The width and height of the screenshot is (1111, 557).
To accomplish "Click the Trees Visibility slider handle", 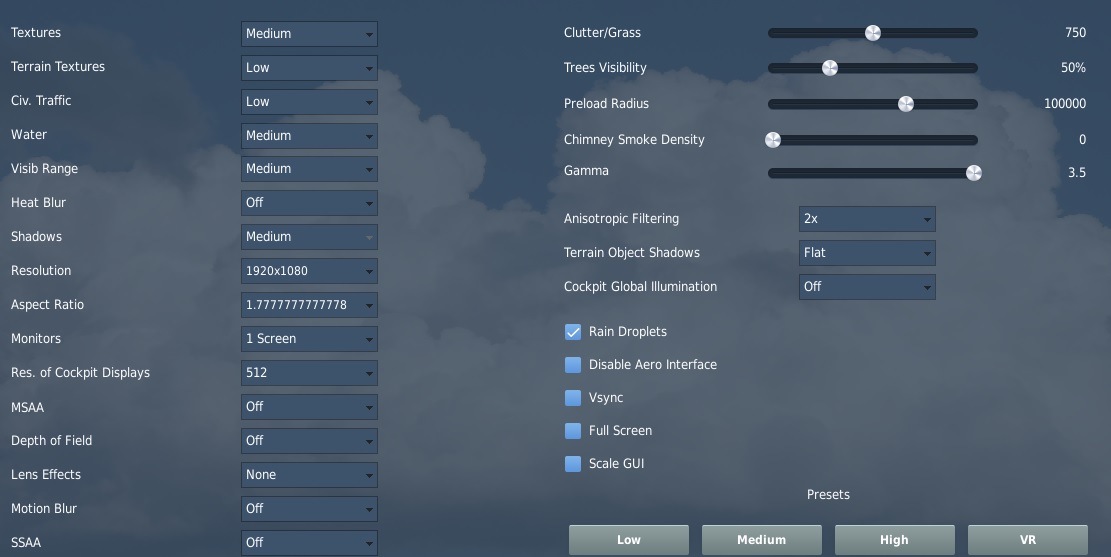I will pyautogui.click(x=830, y=68).
